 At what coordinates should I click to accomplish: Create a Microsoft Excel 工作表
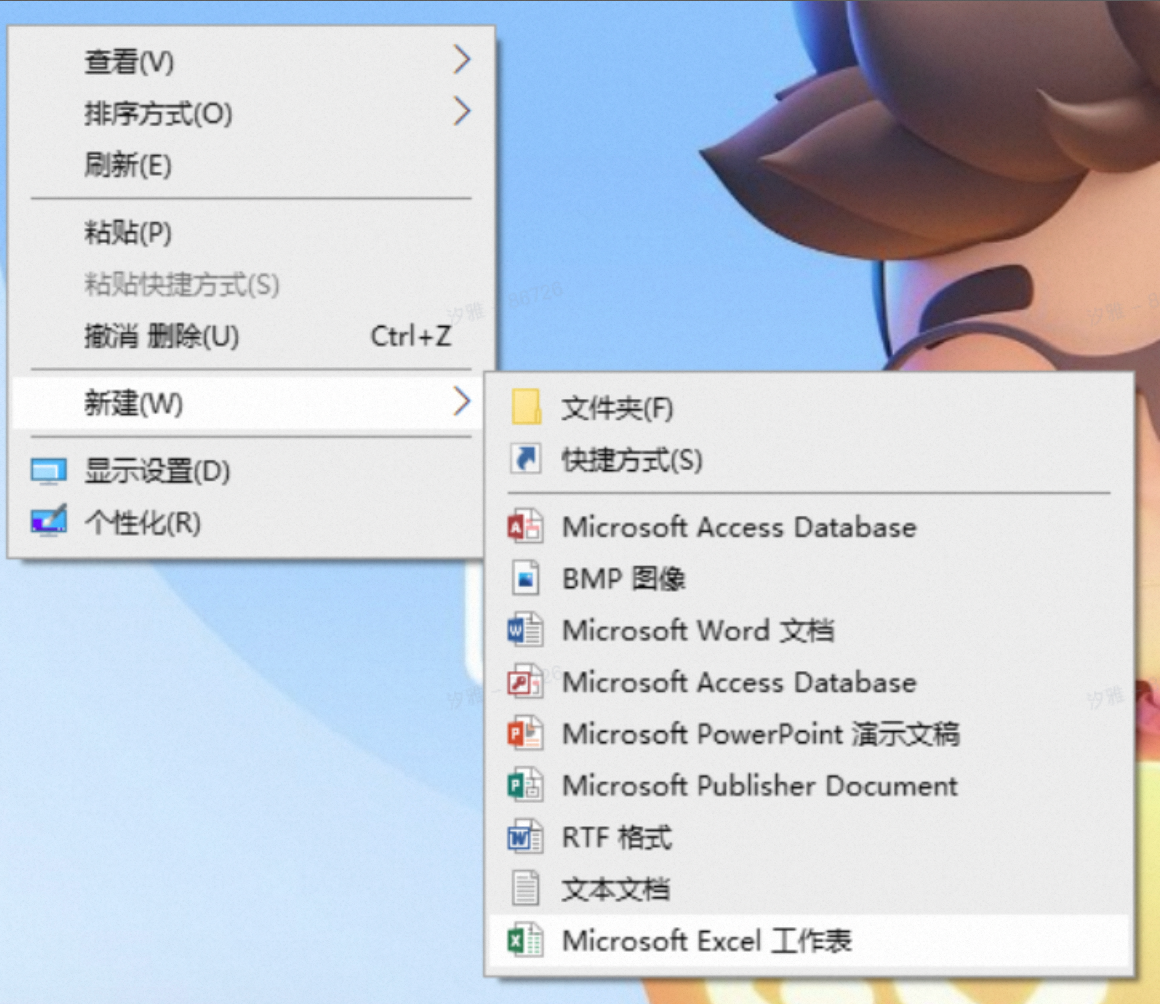point(809,941)
